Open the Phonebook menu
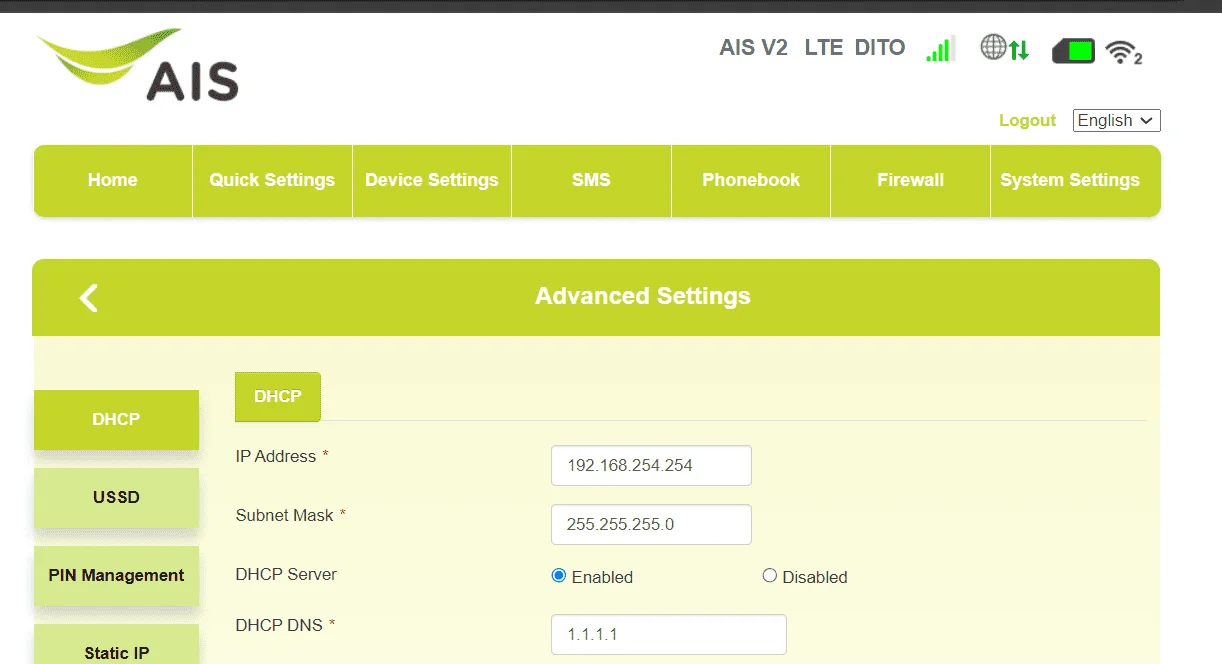The image size is (1222, 664). coord(751,181)
